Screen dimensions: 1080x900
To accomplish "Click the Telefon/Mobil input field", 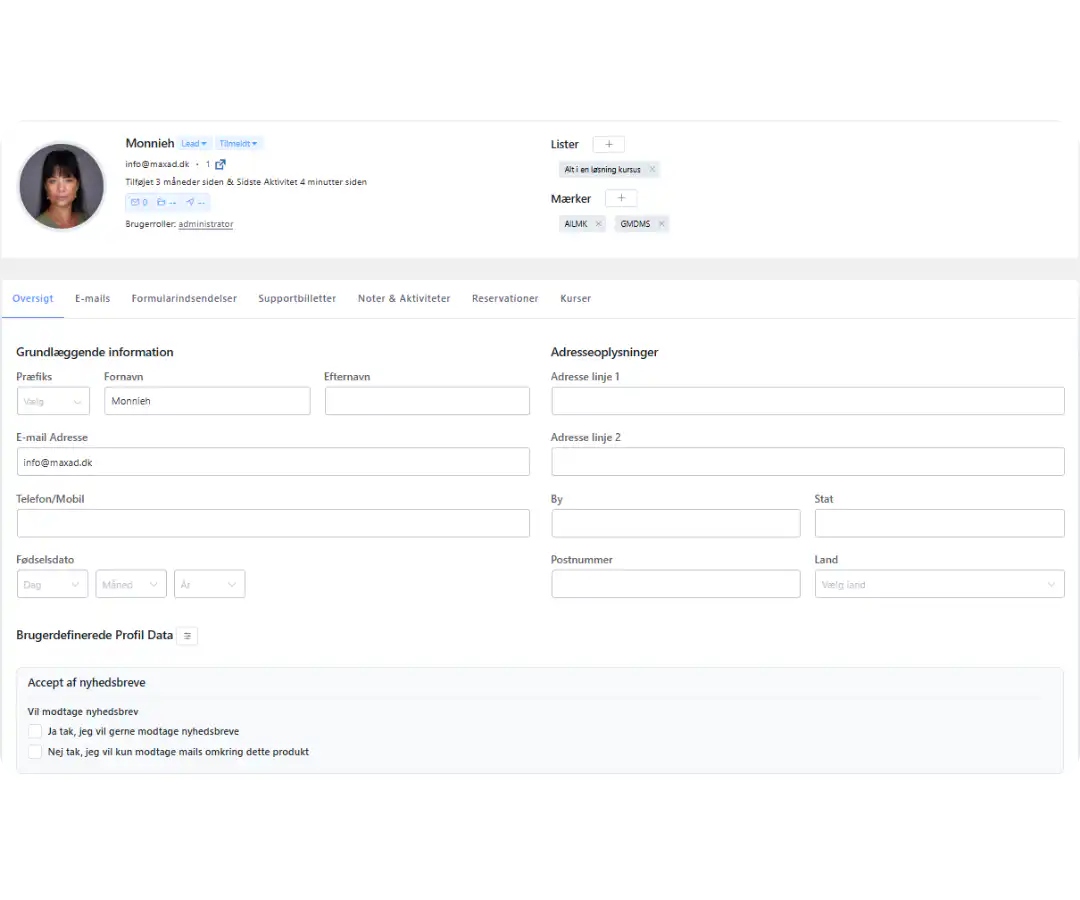I will (x=273, y=523).
